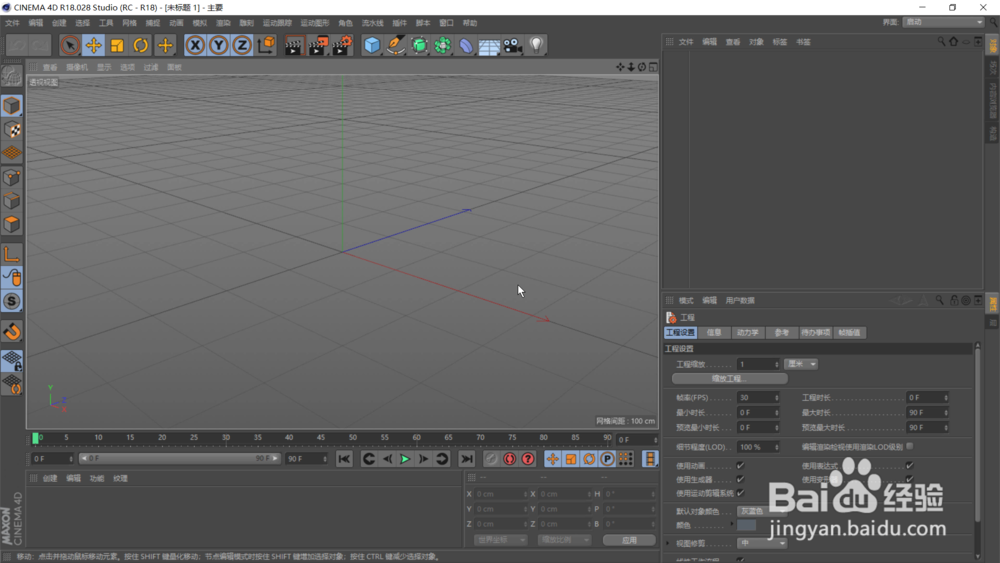
Task: Toggle position keyframe recording
Action: click(552, 459)
